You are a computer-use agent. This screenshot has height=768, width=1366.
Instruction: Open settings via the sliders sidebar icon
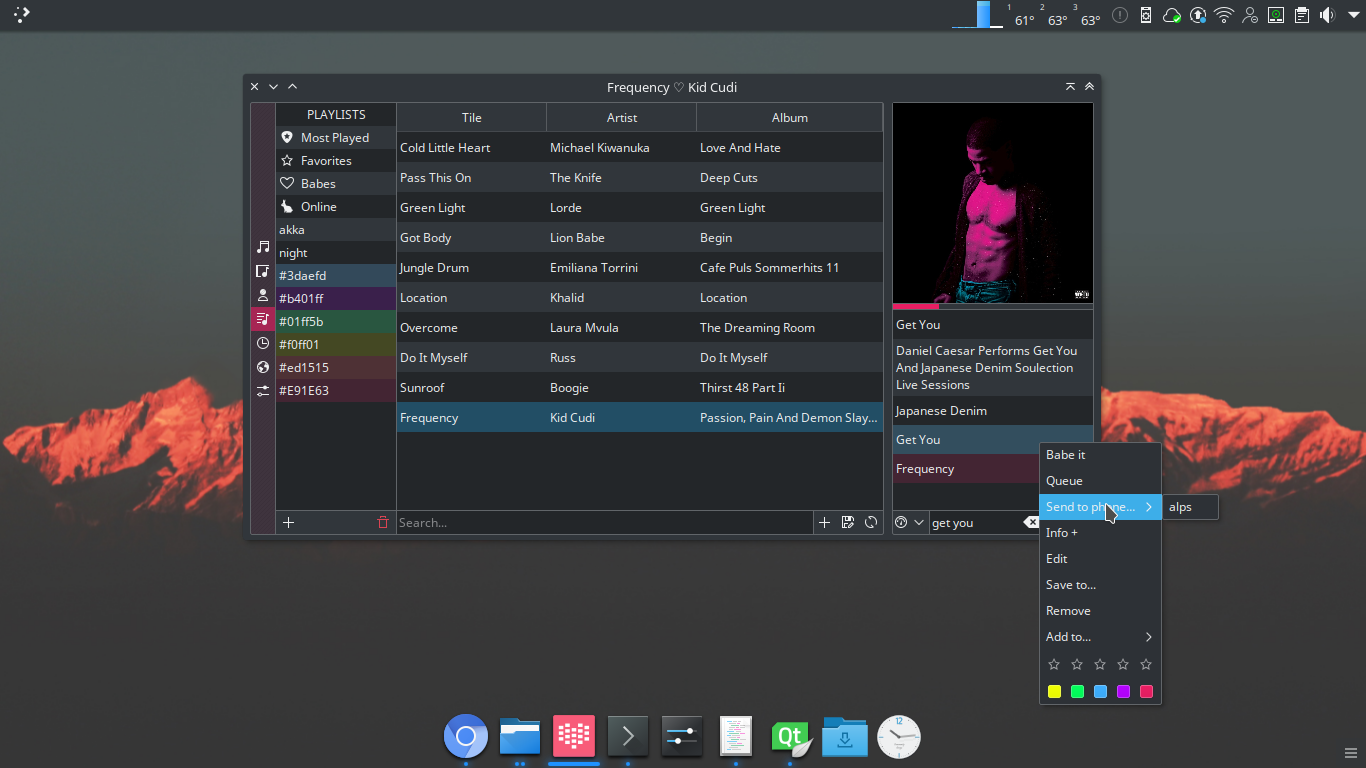point(263,391)
